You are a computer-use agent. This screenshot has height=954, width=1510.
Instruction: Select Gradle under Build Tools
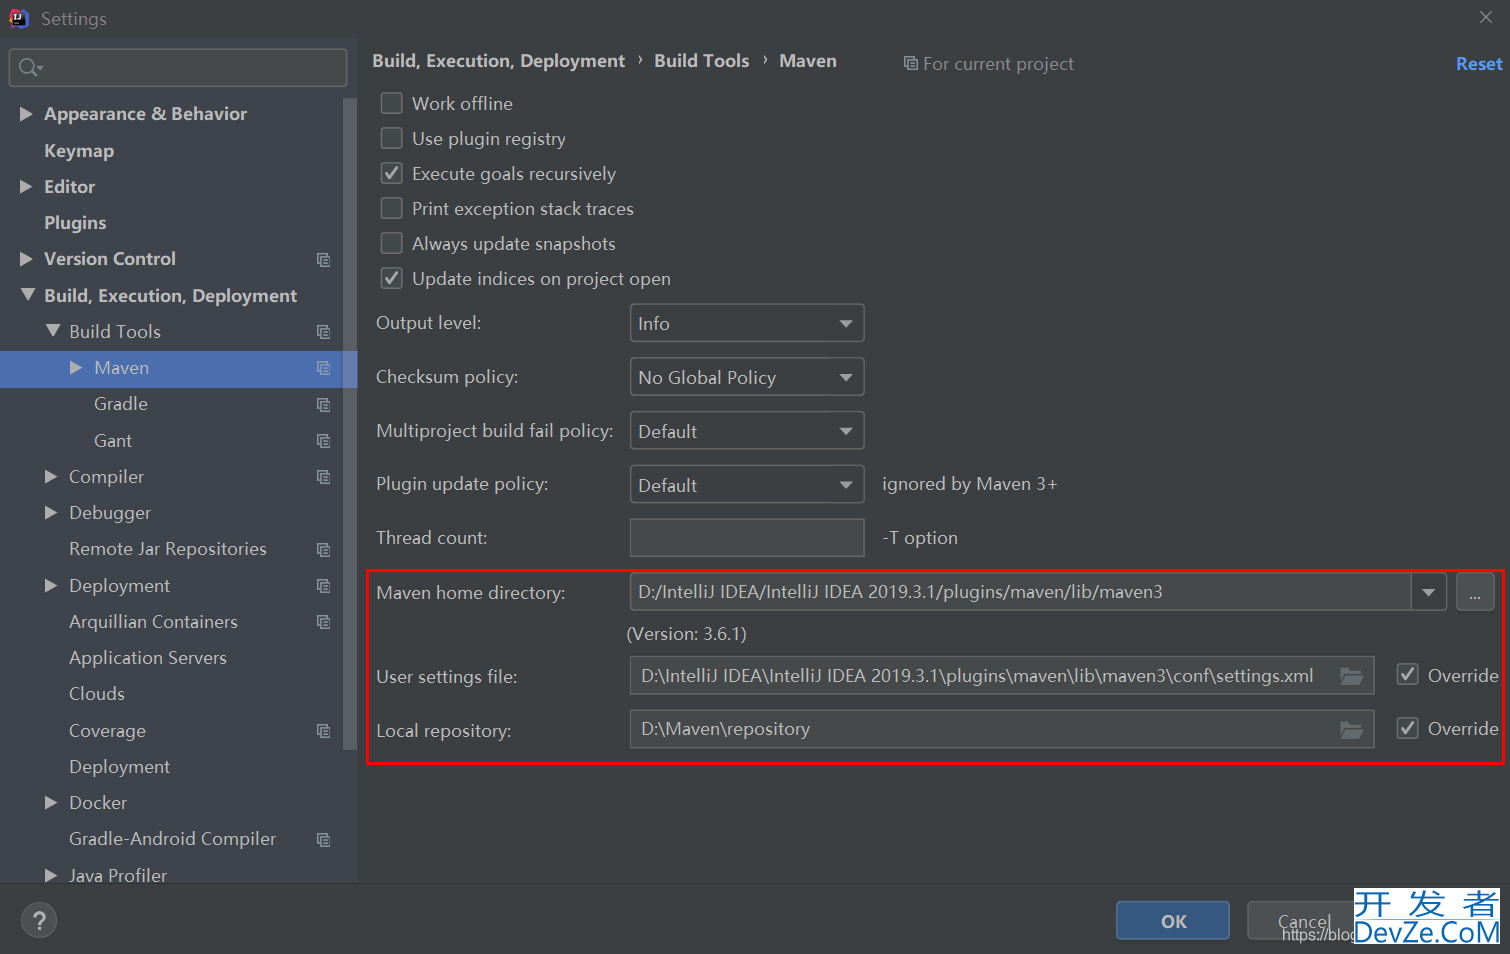click(121, 404)
